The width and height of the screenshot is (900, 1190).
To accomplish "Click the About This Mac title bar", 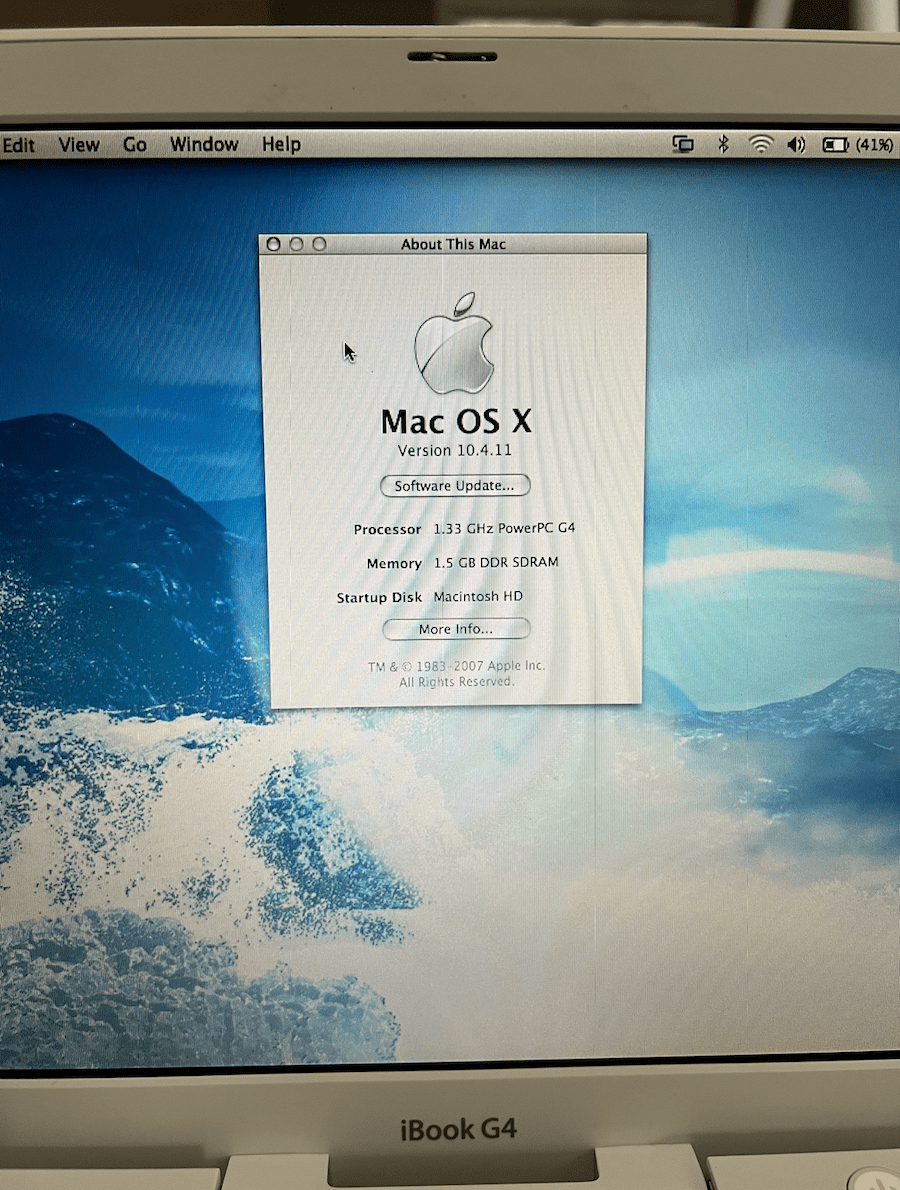I will tap(453, 244).
